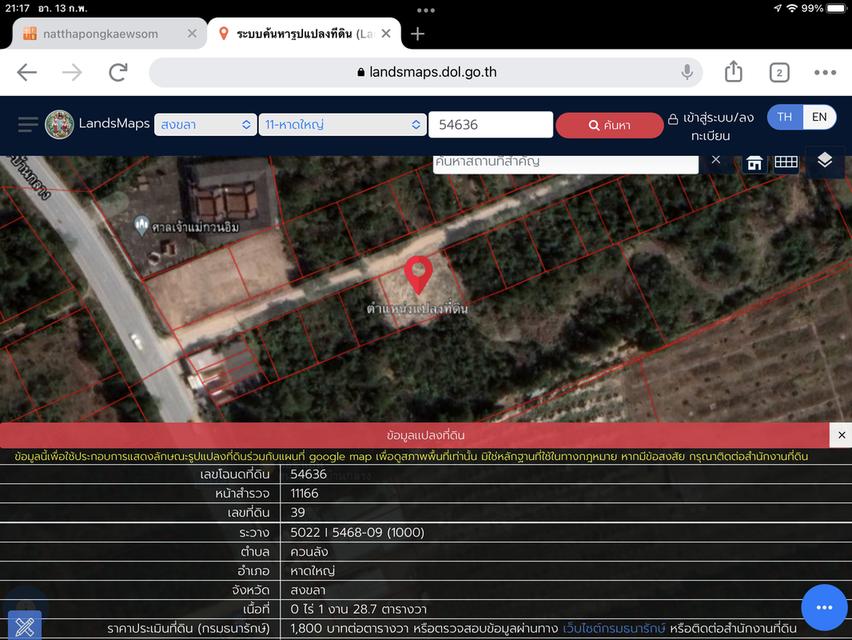Click the red ค้นหา search button
The width and height of the screenshot is (852, 640).
click(x=609, y=125)
